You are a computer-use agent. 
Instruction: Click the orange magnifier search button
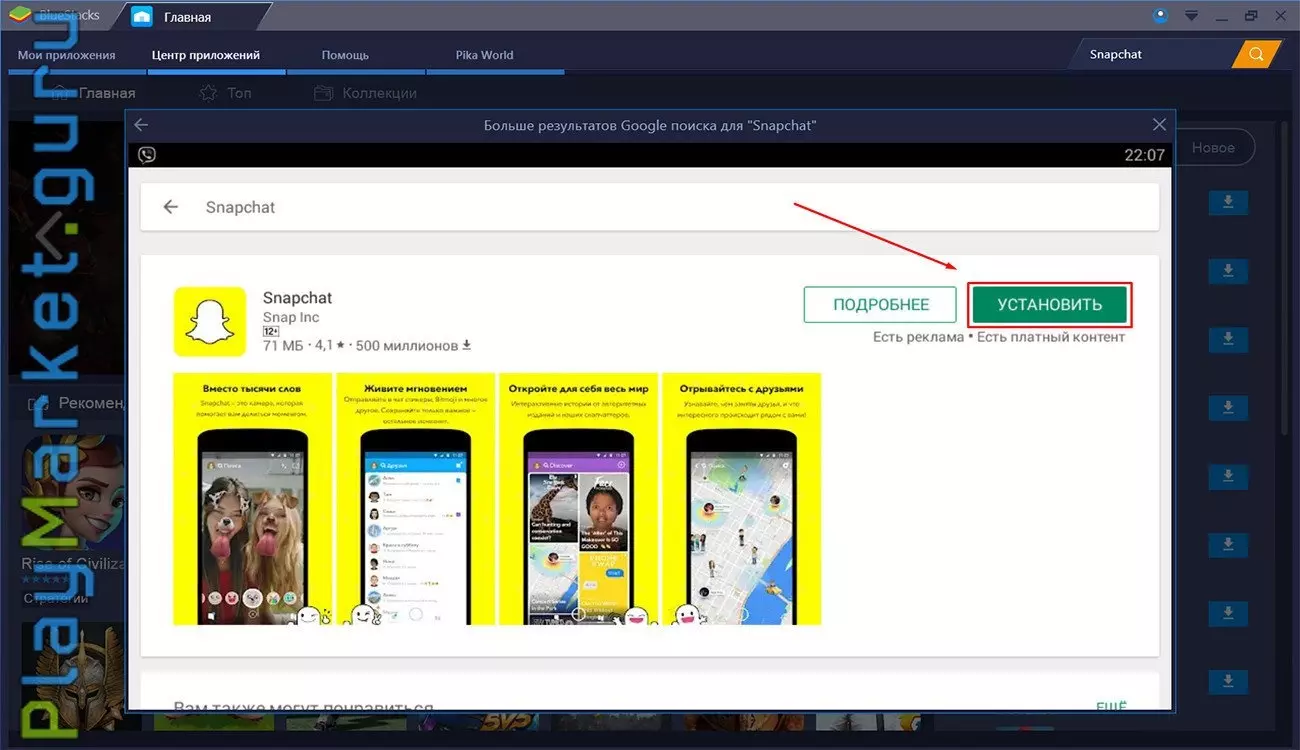point(1256,54)
